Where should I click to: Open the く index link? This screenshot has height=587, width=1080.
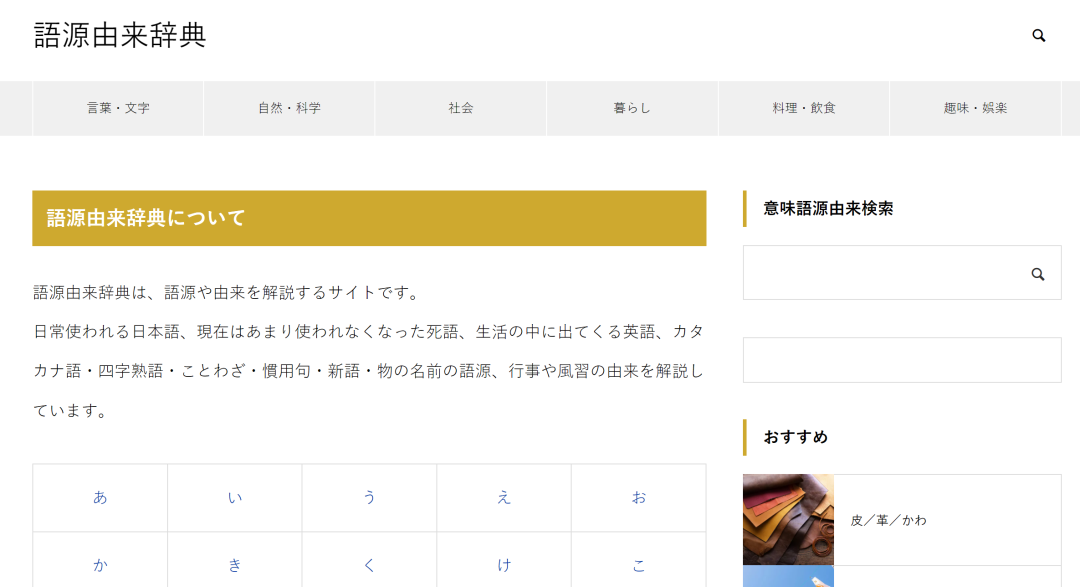click(369, 565)
